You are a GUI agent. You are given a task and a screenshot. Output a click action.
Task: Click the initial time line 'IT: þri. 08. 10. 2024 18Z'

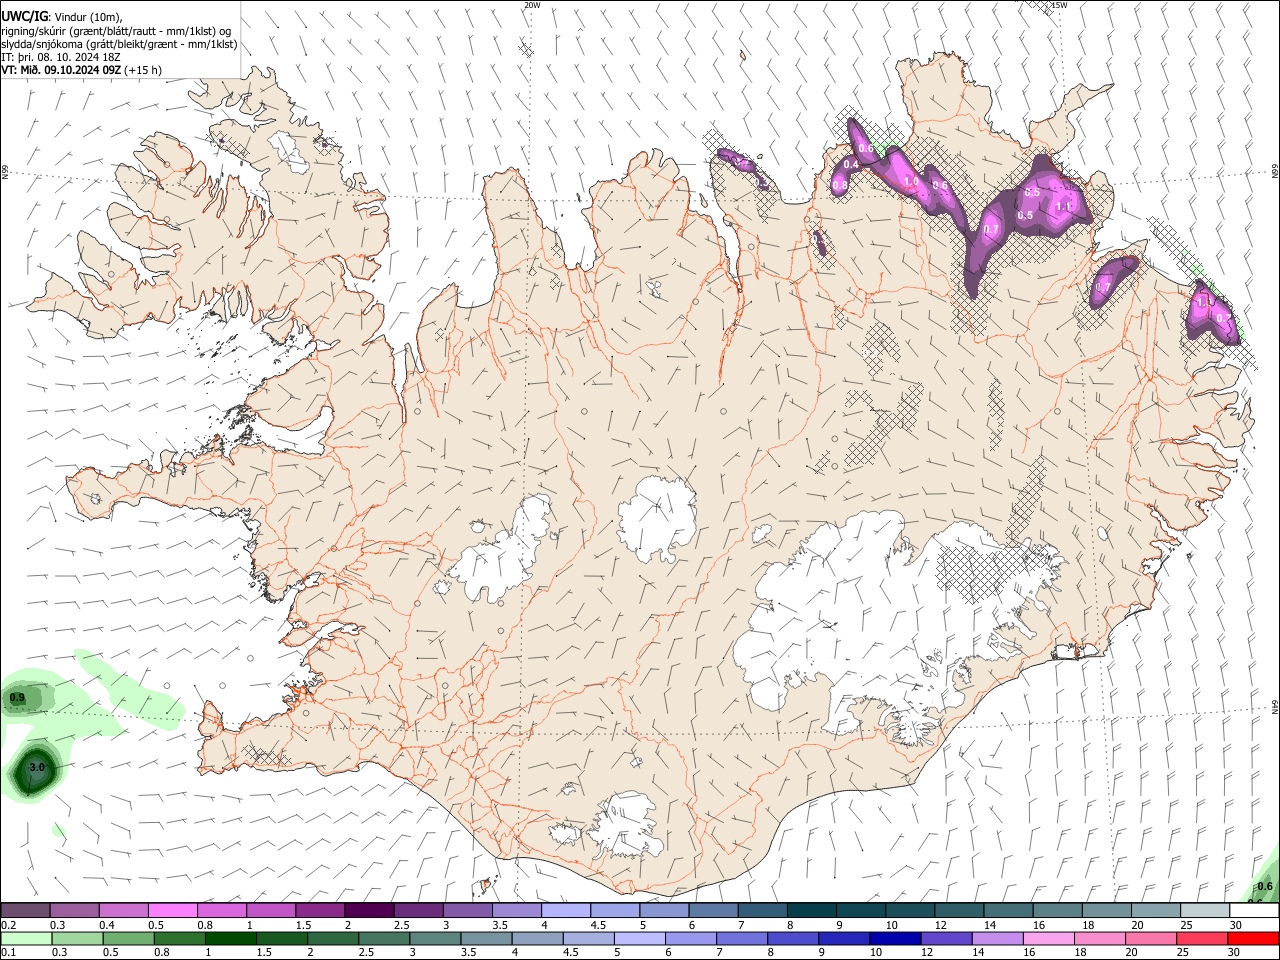tap(61, 57)
